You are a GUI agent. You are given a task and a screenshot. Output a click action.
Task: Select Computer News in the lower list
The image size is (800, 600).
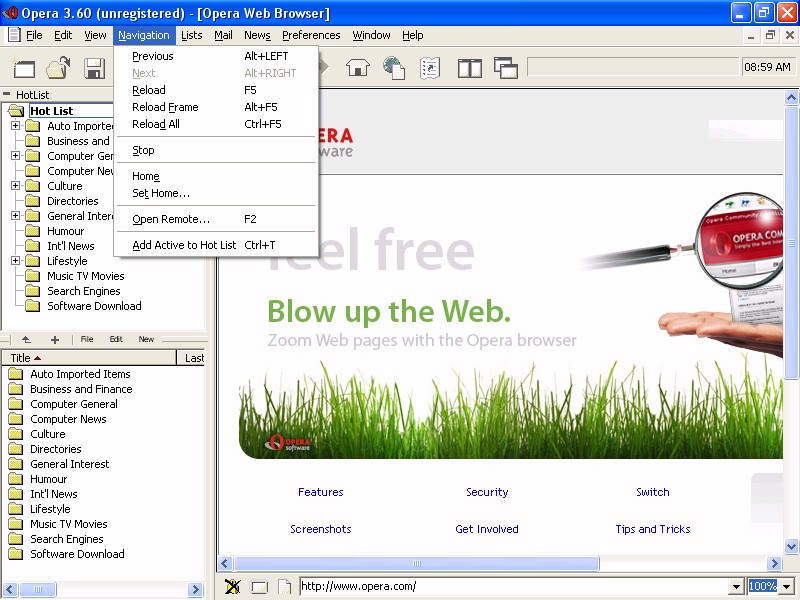(68, 419)
